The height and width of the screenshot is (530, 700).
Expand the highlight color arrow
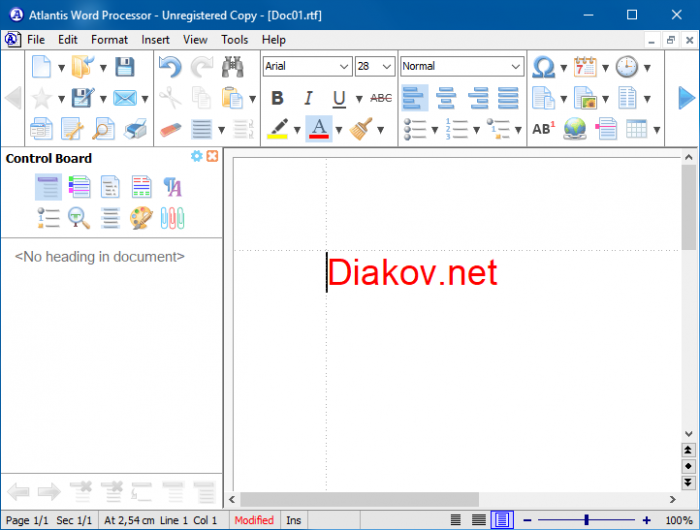297,130
